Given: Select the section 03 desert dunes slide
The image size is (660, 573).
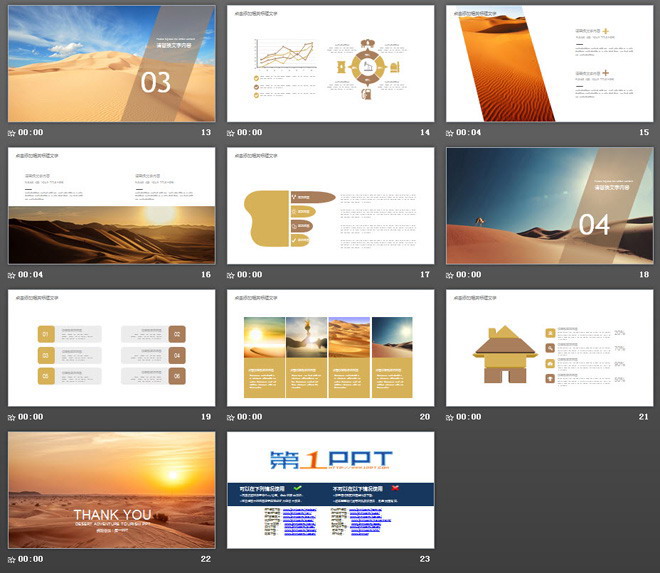Looking at the screenshot, I should click(x=111, y=63).
